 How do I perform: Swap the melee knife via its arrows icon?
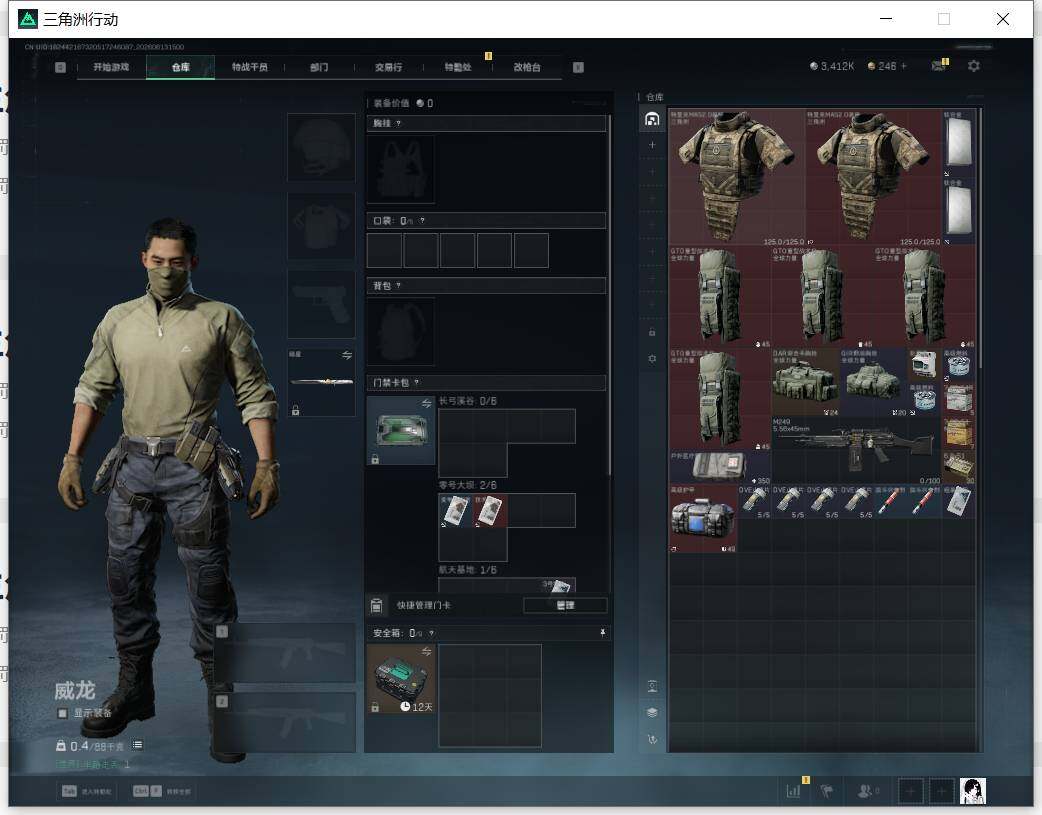pos(347,355)
